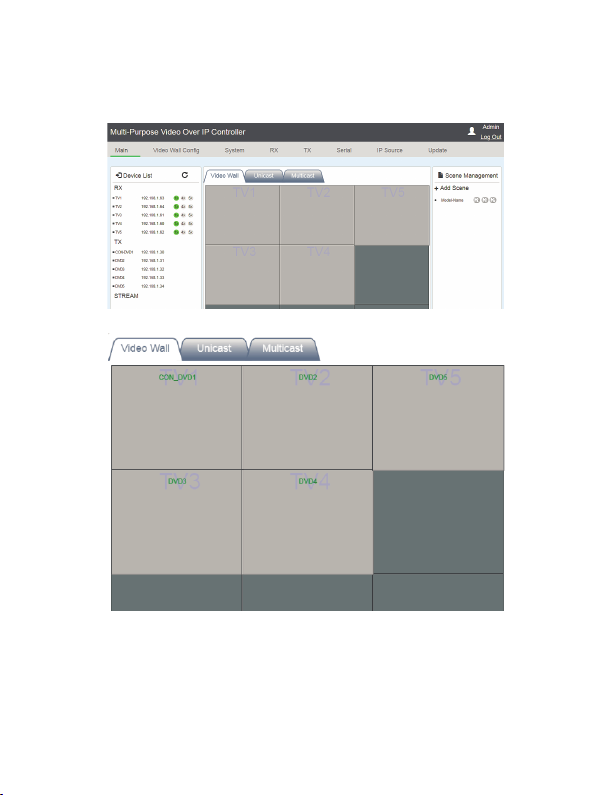This screenshot has height=795, width=596.
Task: Select the TV1 tile showing CON_DVD1
Action: coord(176,417)
